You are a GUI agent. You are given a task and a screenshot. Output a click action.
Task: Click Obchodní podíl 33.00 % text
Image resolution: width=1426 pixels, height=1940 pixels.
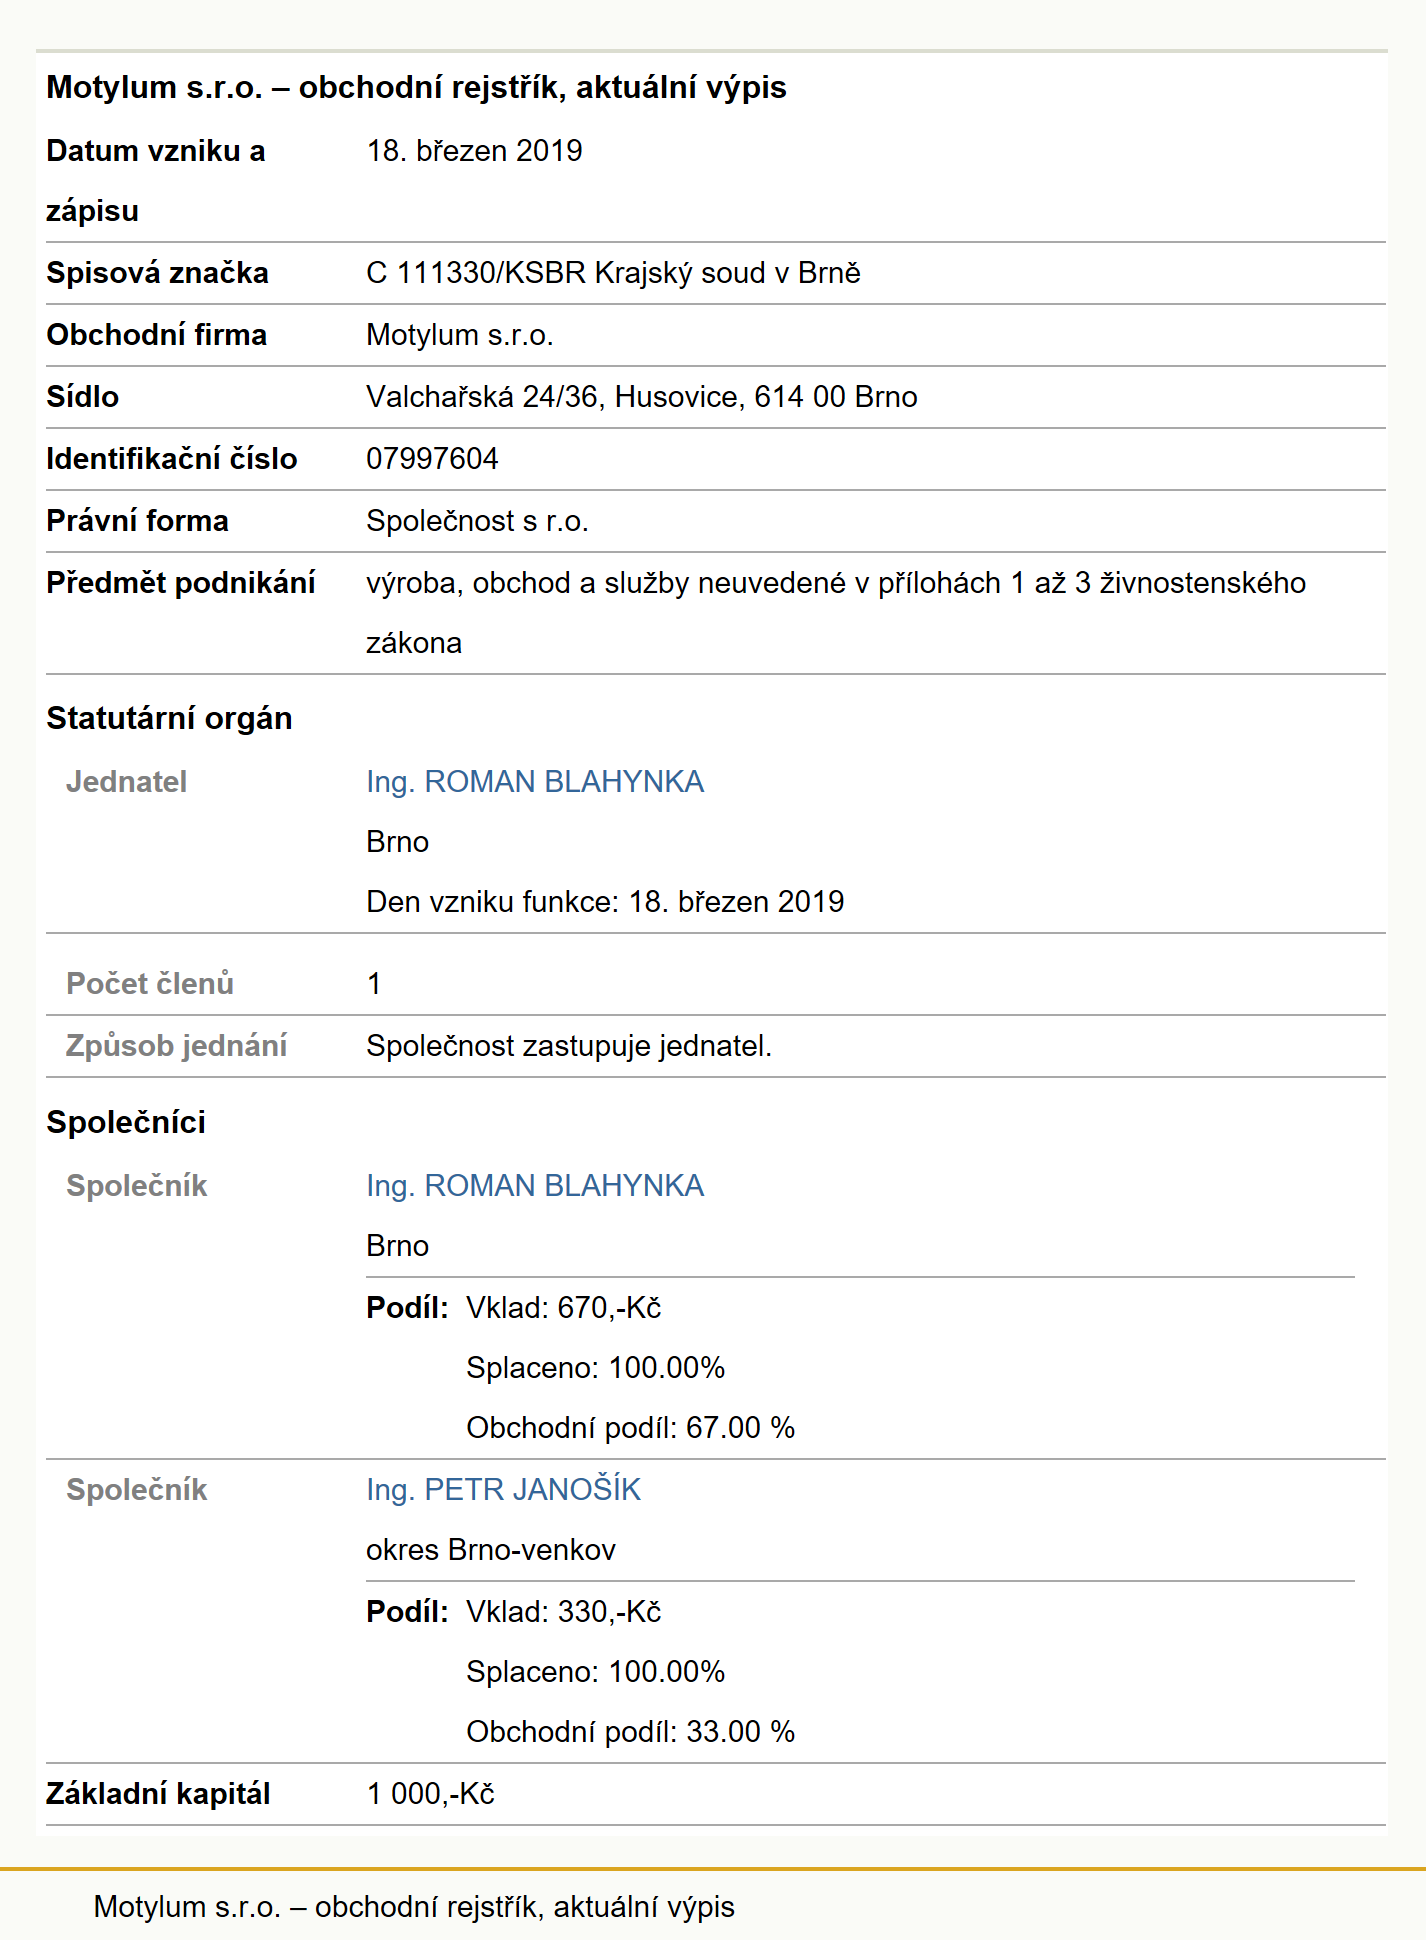(630, 1732)
